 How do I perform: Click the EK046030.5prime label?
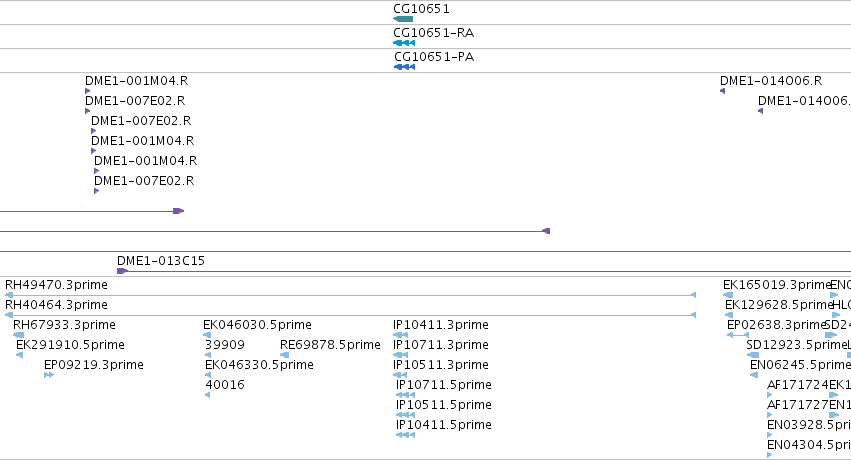point(257,325)
